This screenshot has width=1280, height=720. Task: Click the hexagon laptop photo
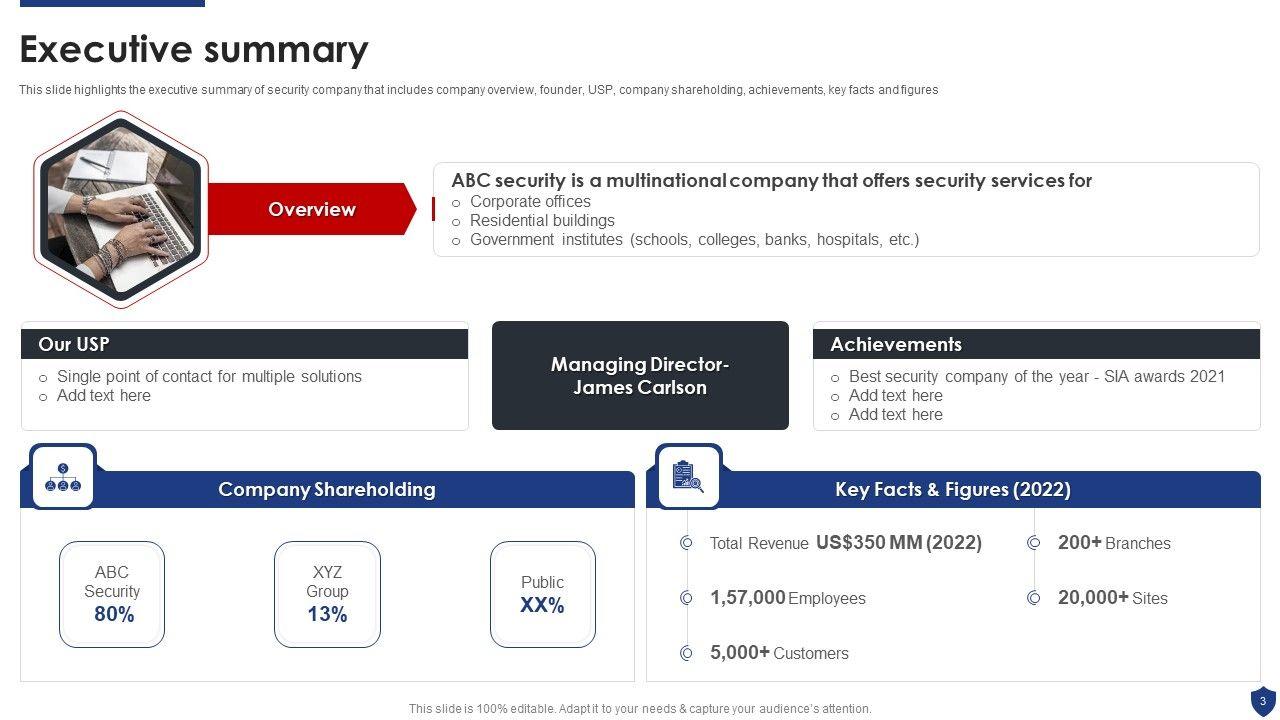tap(120, 209)
